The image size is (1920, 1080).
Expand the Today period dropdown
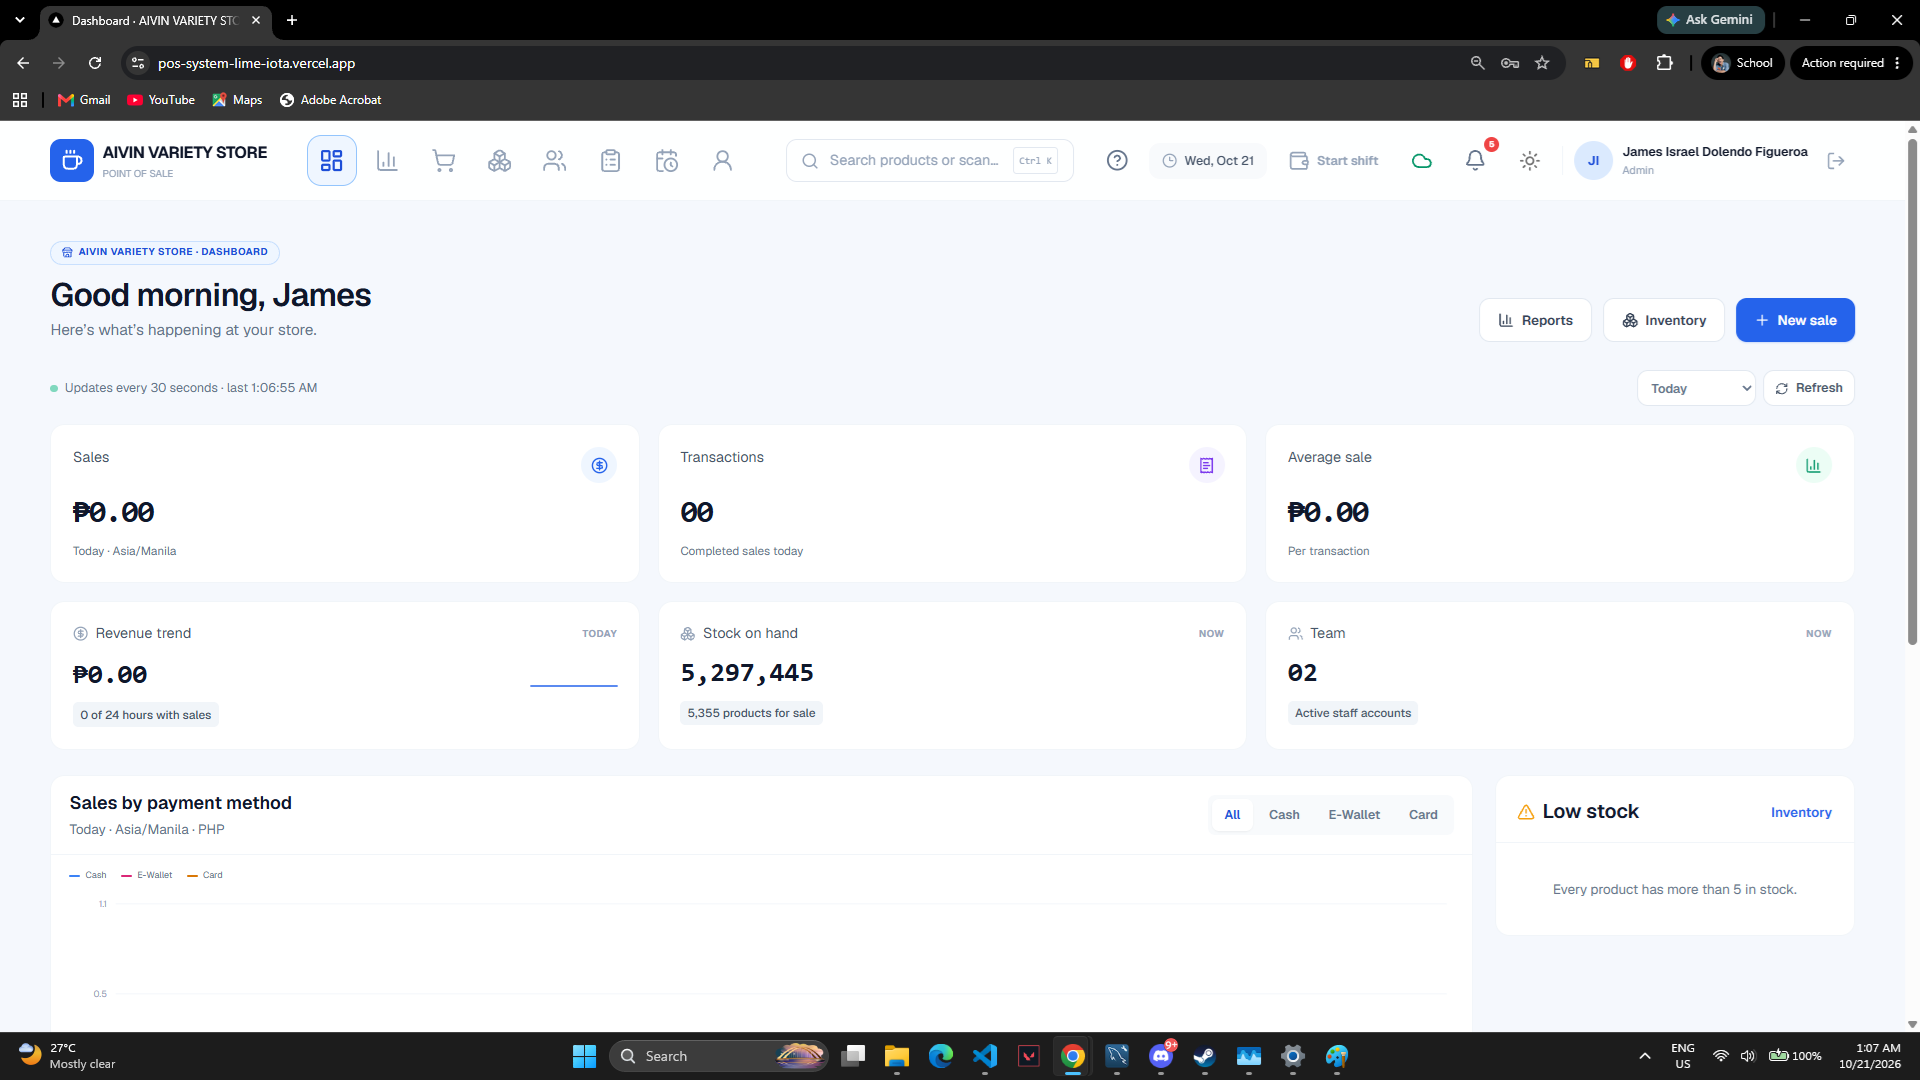pos(1696,388)
